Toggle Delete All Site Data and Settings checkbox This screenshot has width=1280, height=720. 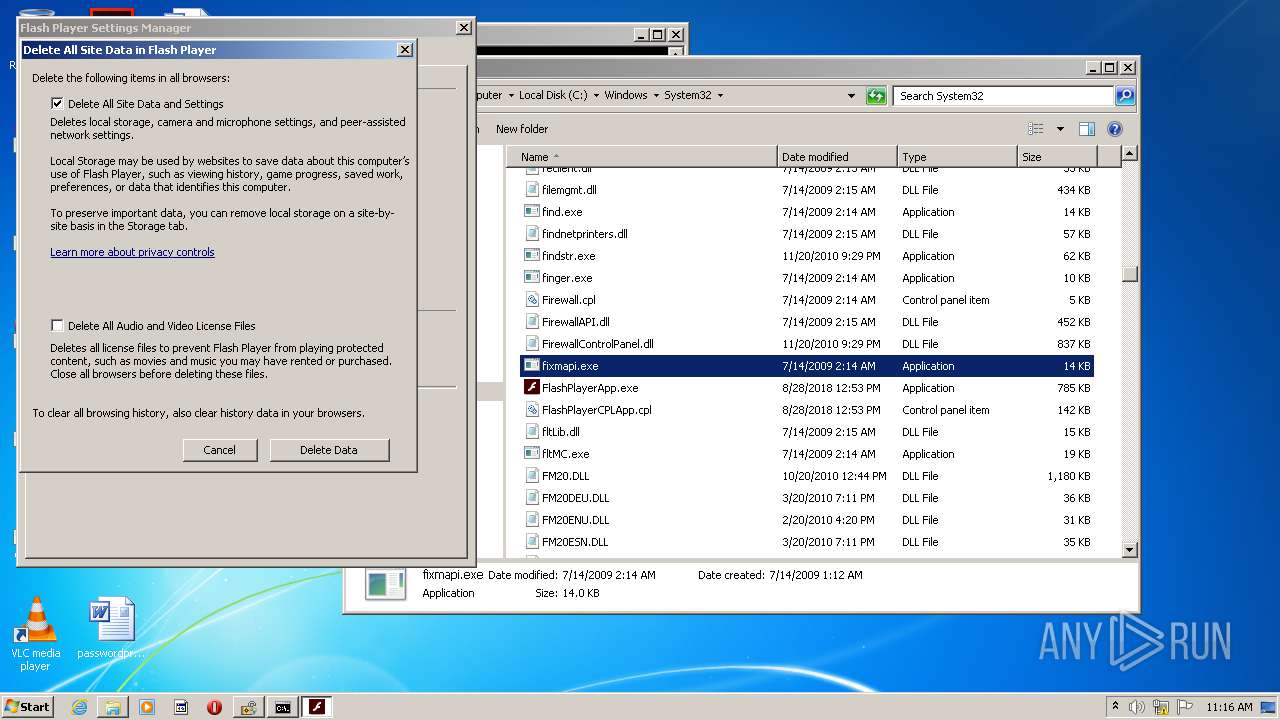[57, 103]
